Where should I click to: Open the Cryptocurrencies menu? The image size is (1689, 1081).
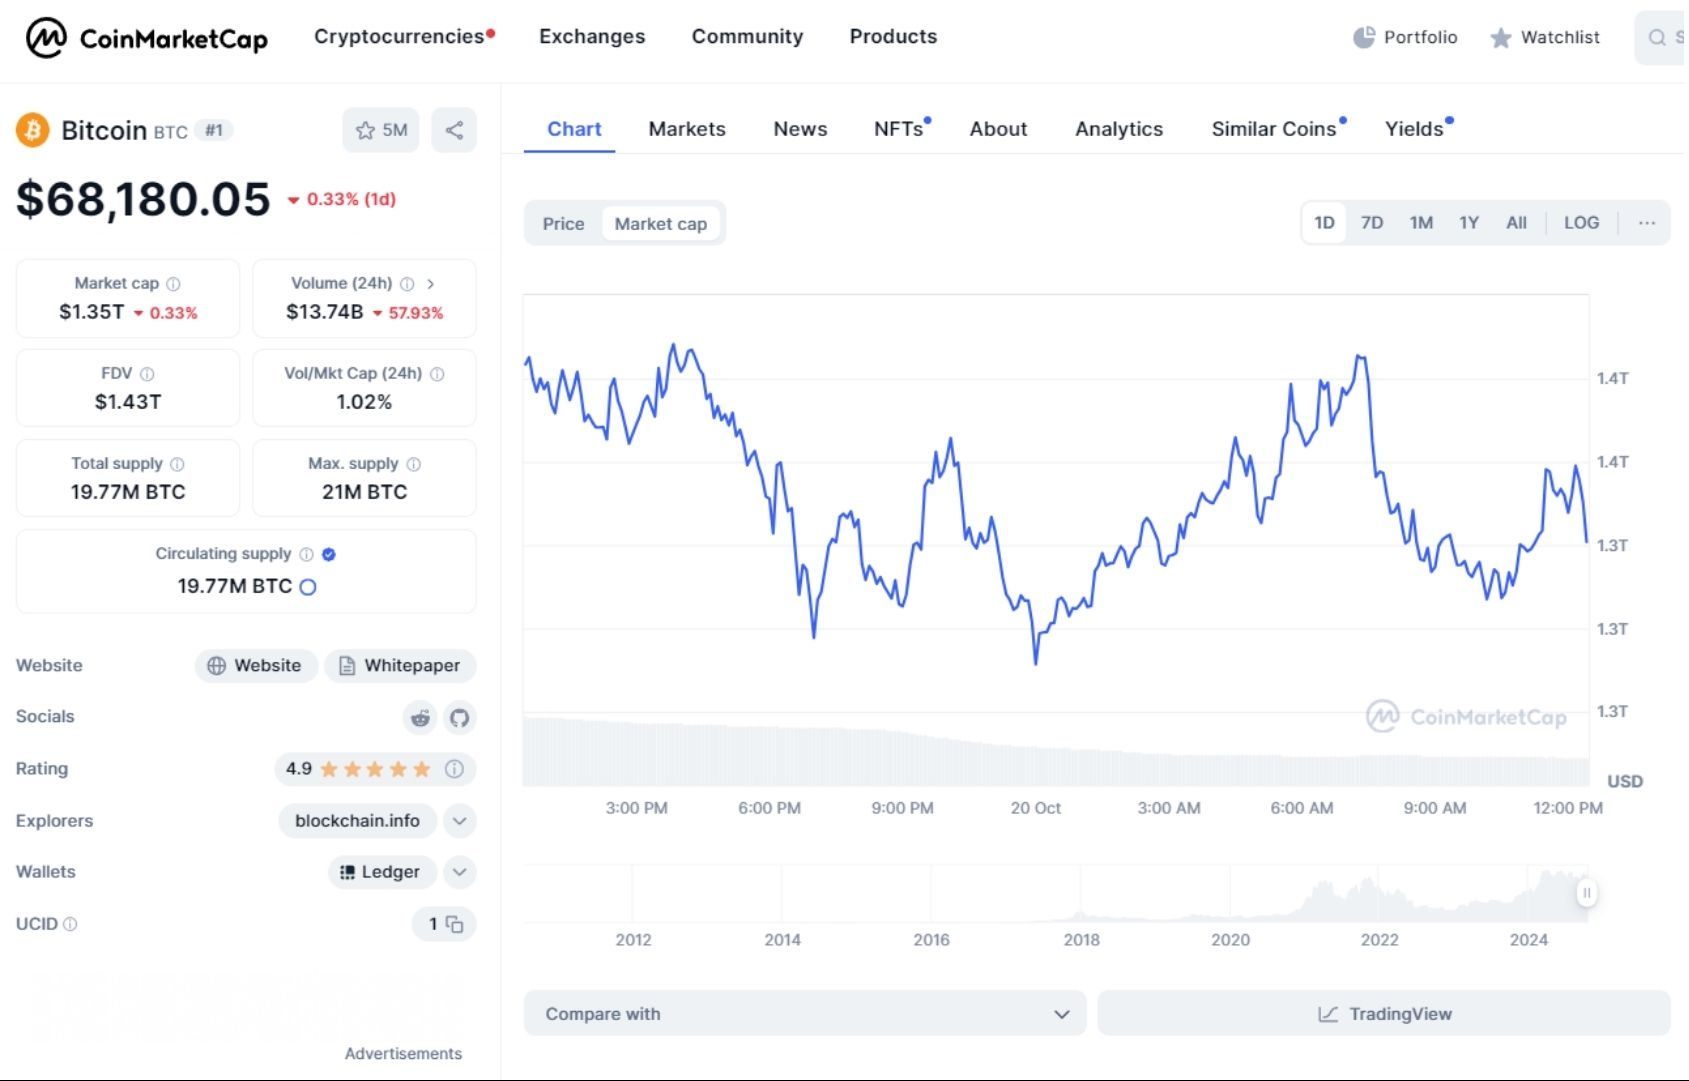[x=396, y=36]
